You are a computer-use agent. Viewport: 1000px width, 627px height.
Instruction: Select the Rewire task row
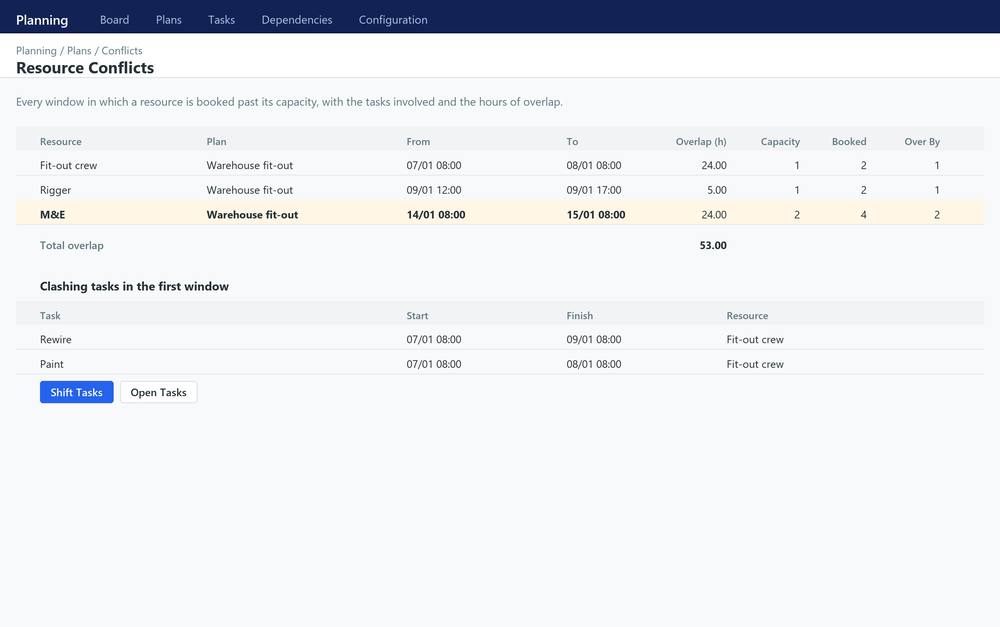pyautogui.click(x=500, y=339)
